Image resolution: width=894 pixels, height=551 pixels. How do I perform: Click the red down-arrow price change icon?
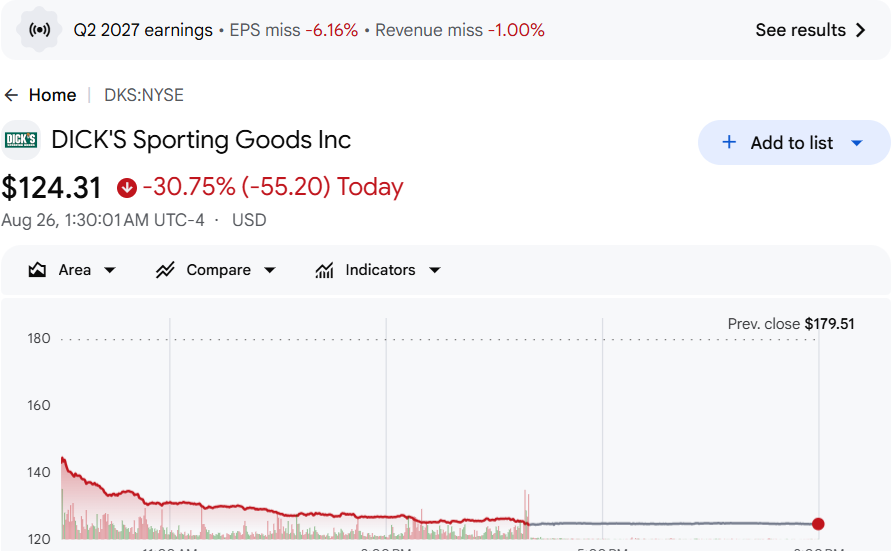tap(127, 188)
